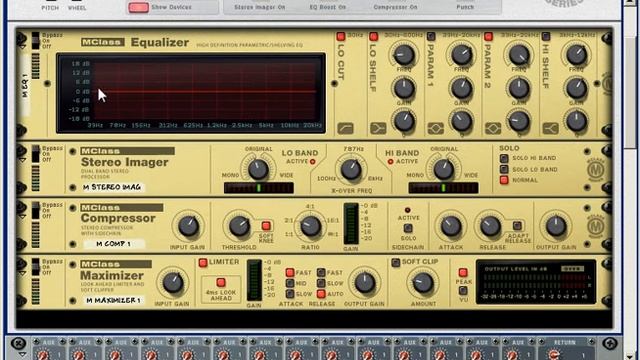Image resolution: width=640 pixels, height=360 pixels.
Task: Switch Maximizer meter to Peak mode
Action: [x=463, y=272]
